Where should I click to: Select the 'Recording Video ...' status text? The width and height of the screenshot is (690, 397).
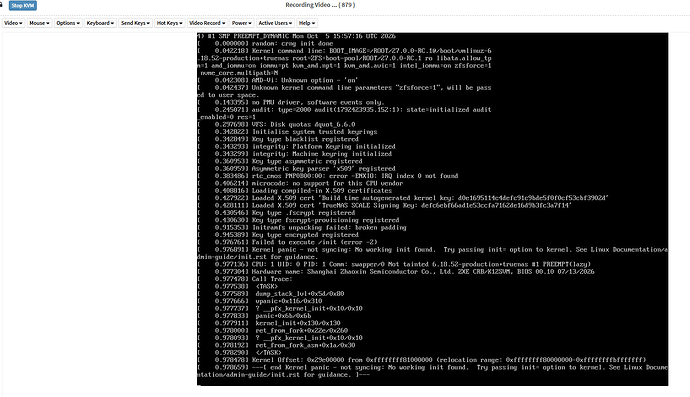[320, 5]
